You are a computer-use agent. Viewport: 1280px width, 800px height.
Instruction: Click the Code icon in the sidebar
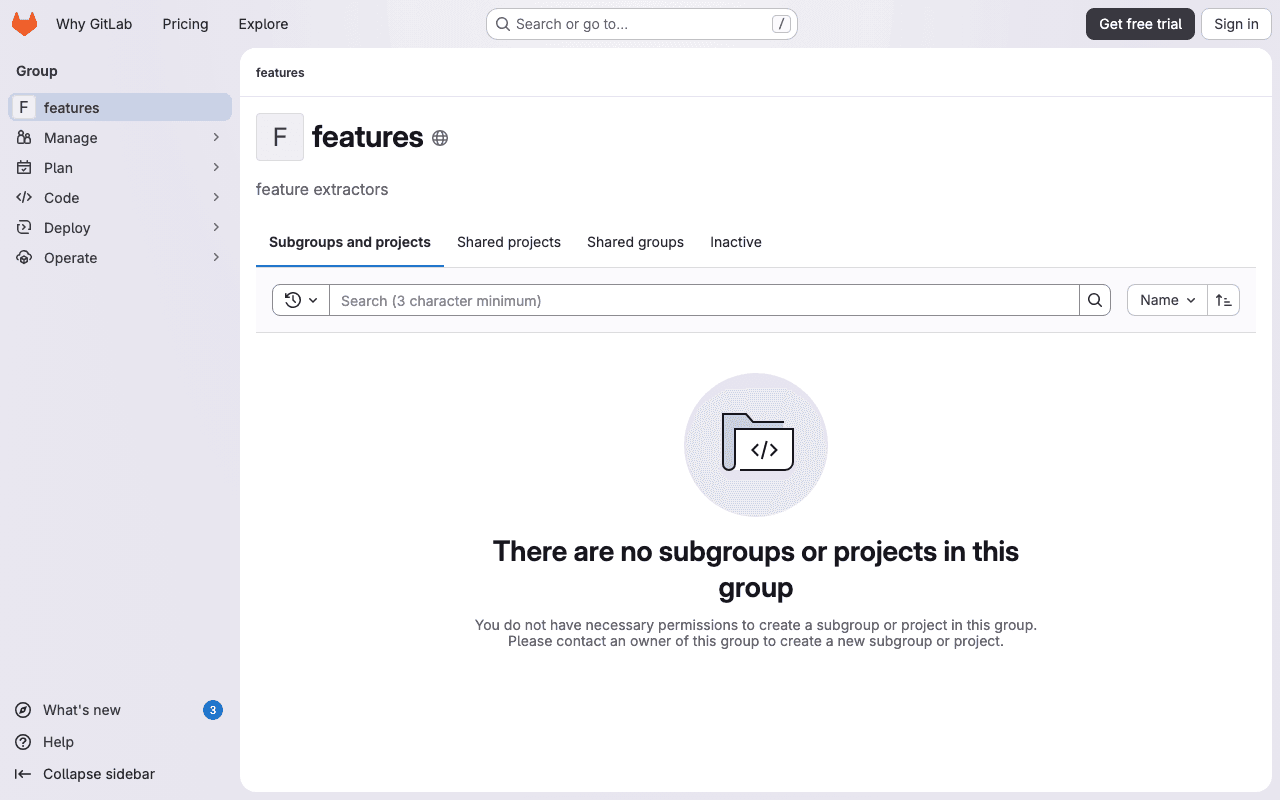[x=24, y=197]
